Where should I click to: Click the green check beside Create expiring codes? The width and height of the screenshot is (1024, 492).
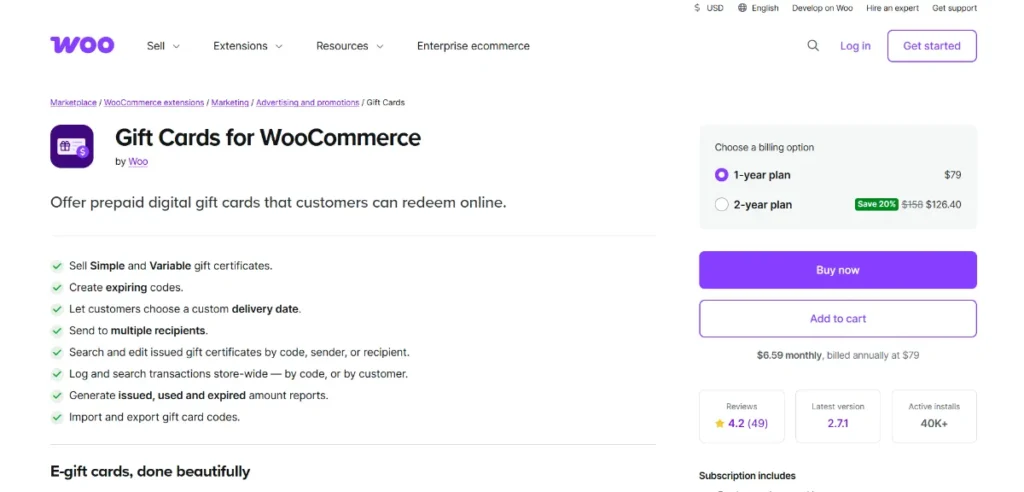point(57,288)
